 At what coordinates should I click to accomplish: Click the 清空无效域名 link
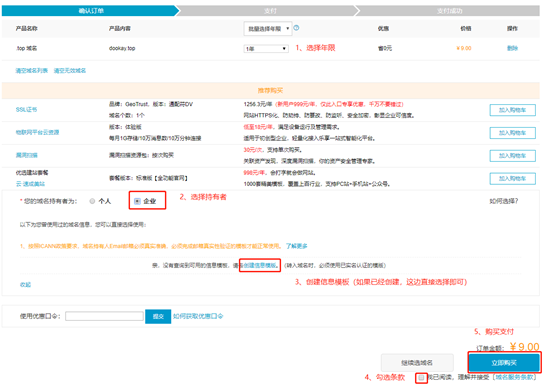click(x=70, y=71)
